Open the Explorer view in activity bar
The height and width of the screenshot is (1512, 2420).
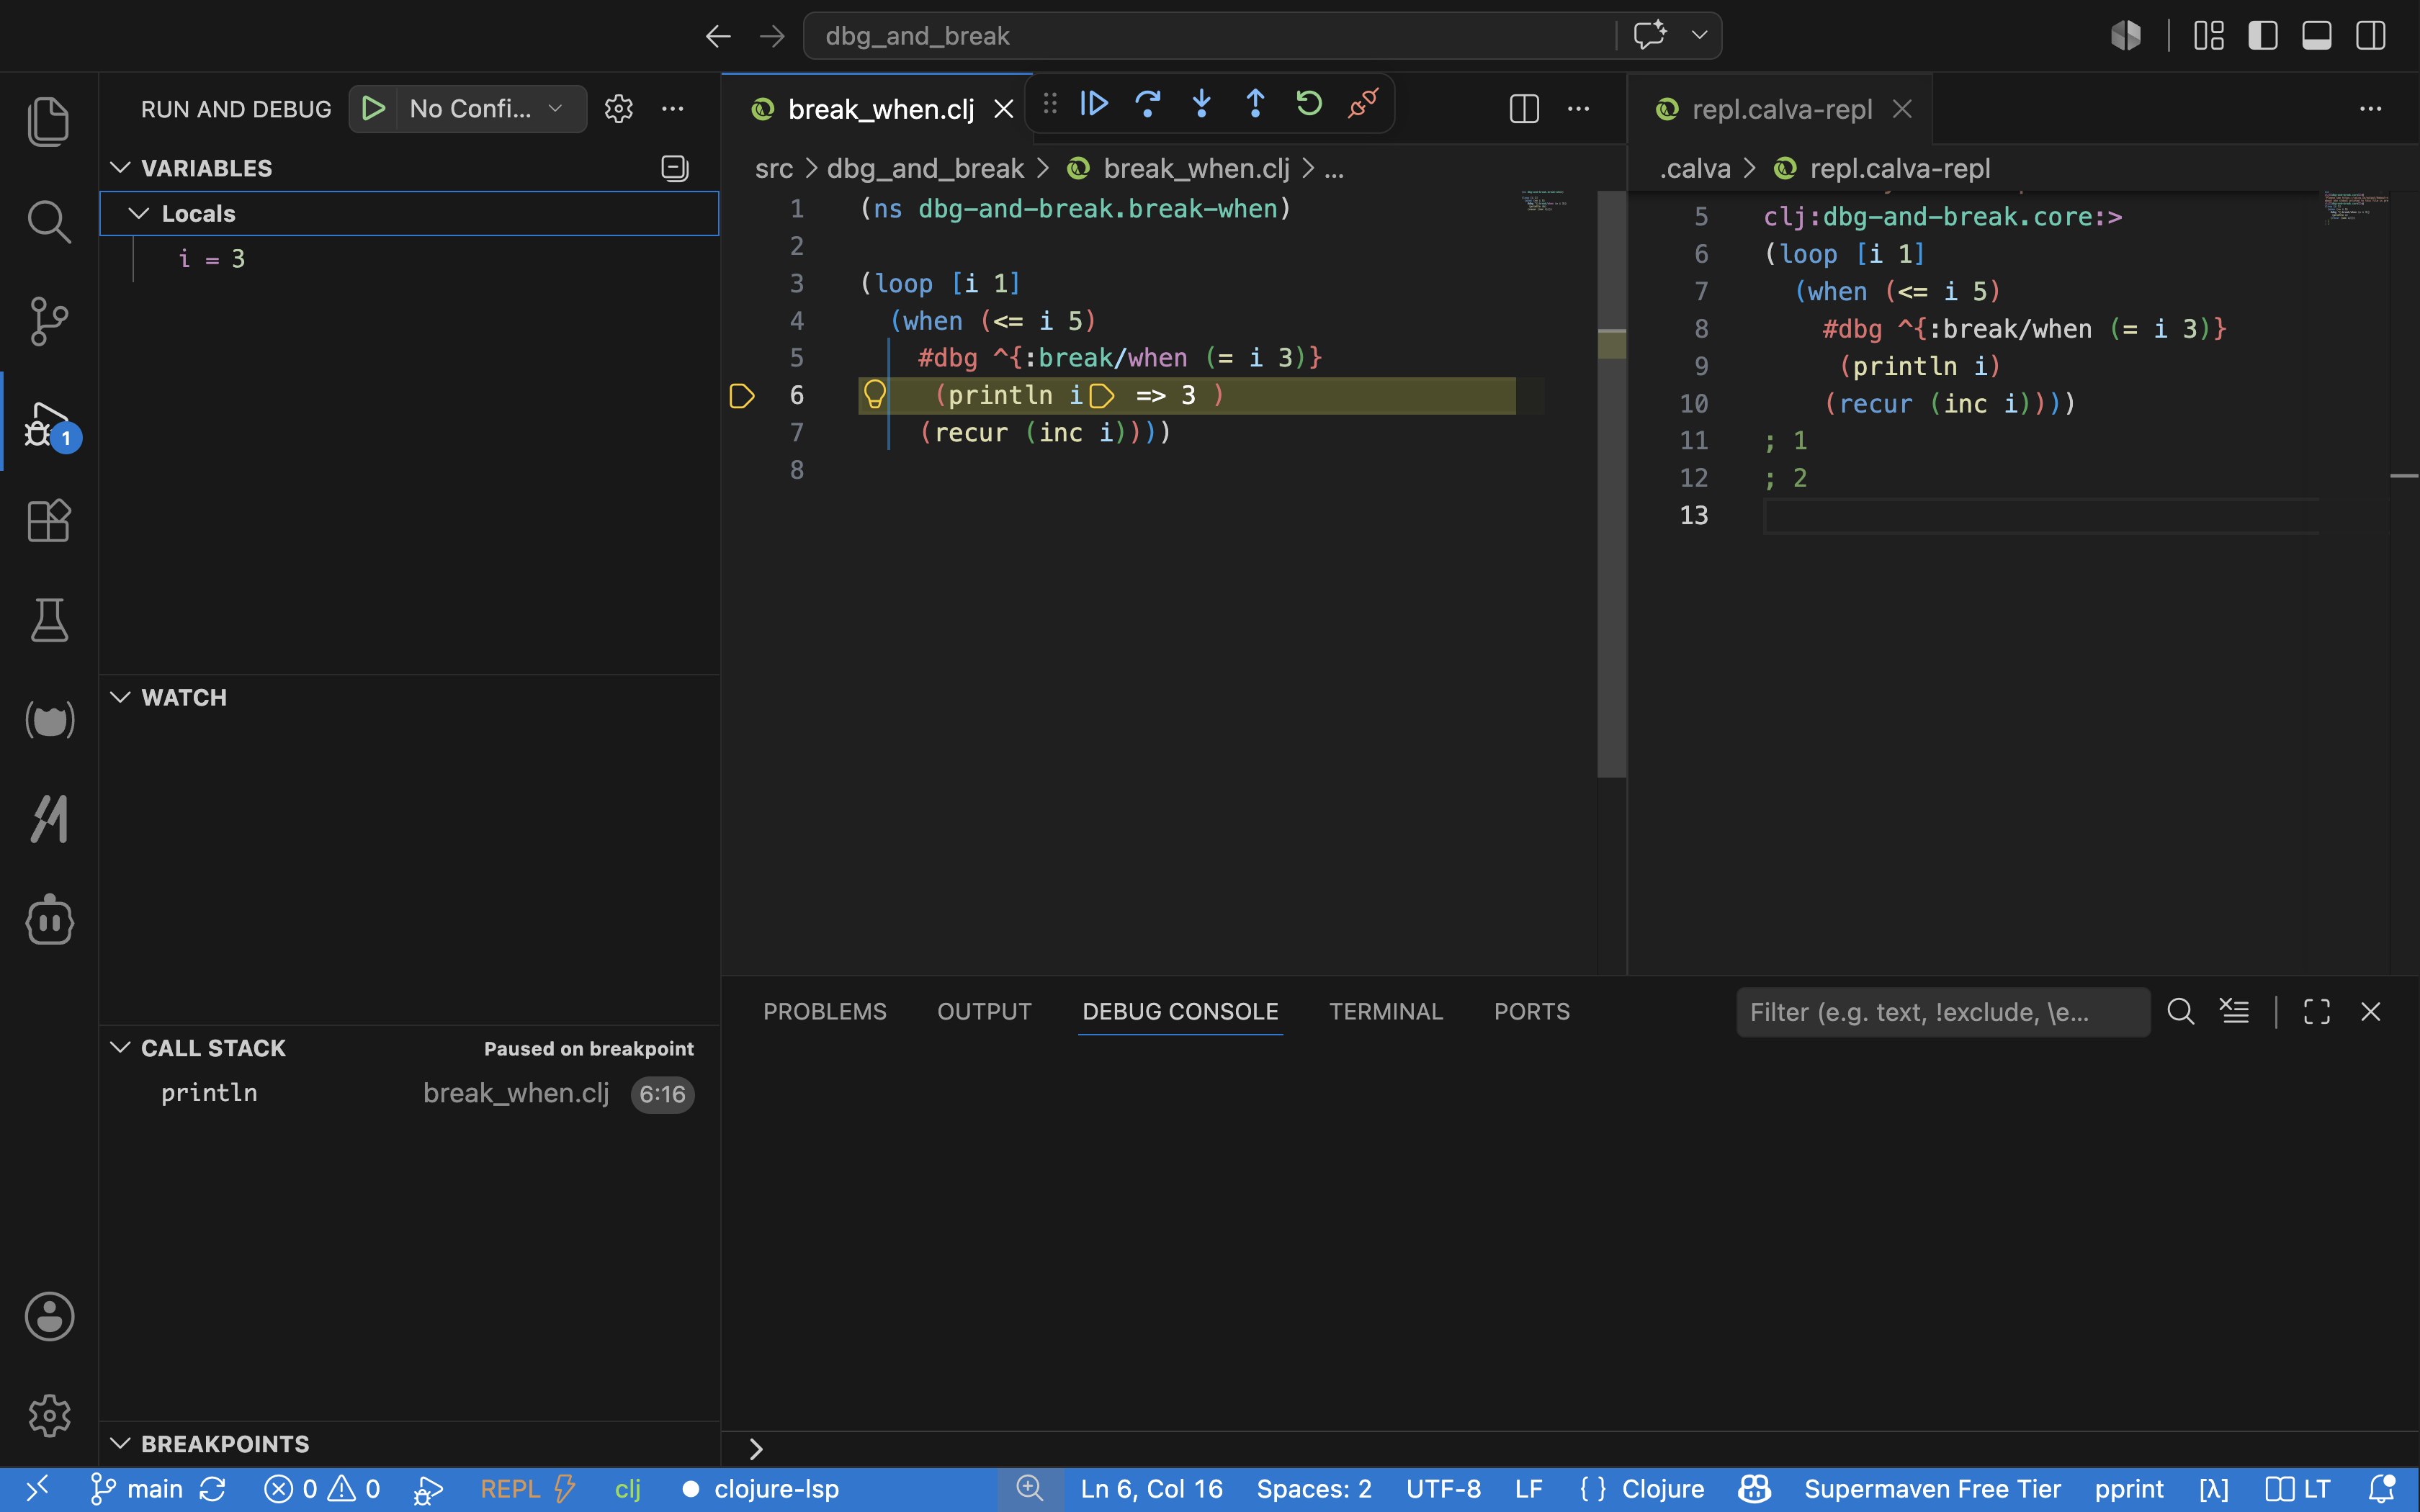tap(48, 121)
